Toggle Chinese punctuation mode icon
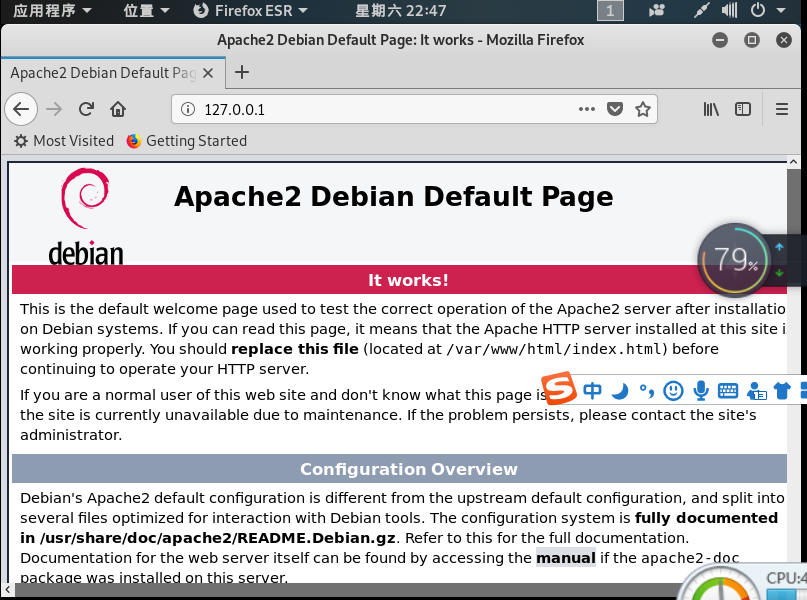807x600 pixels. coord(646,391)
